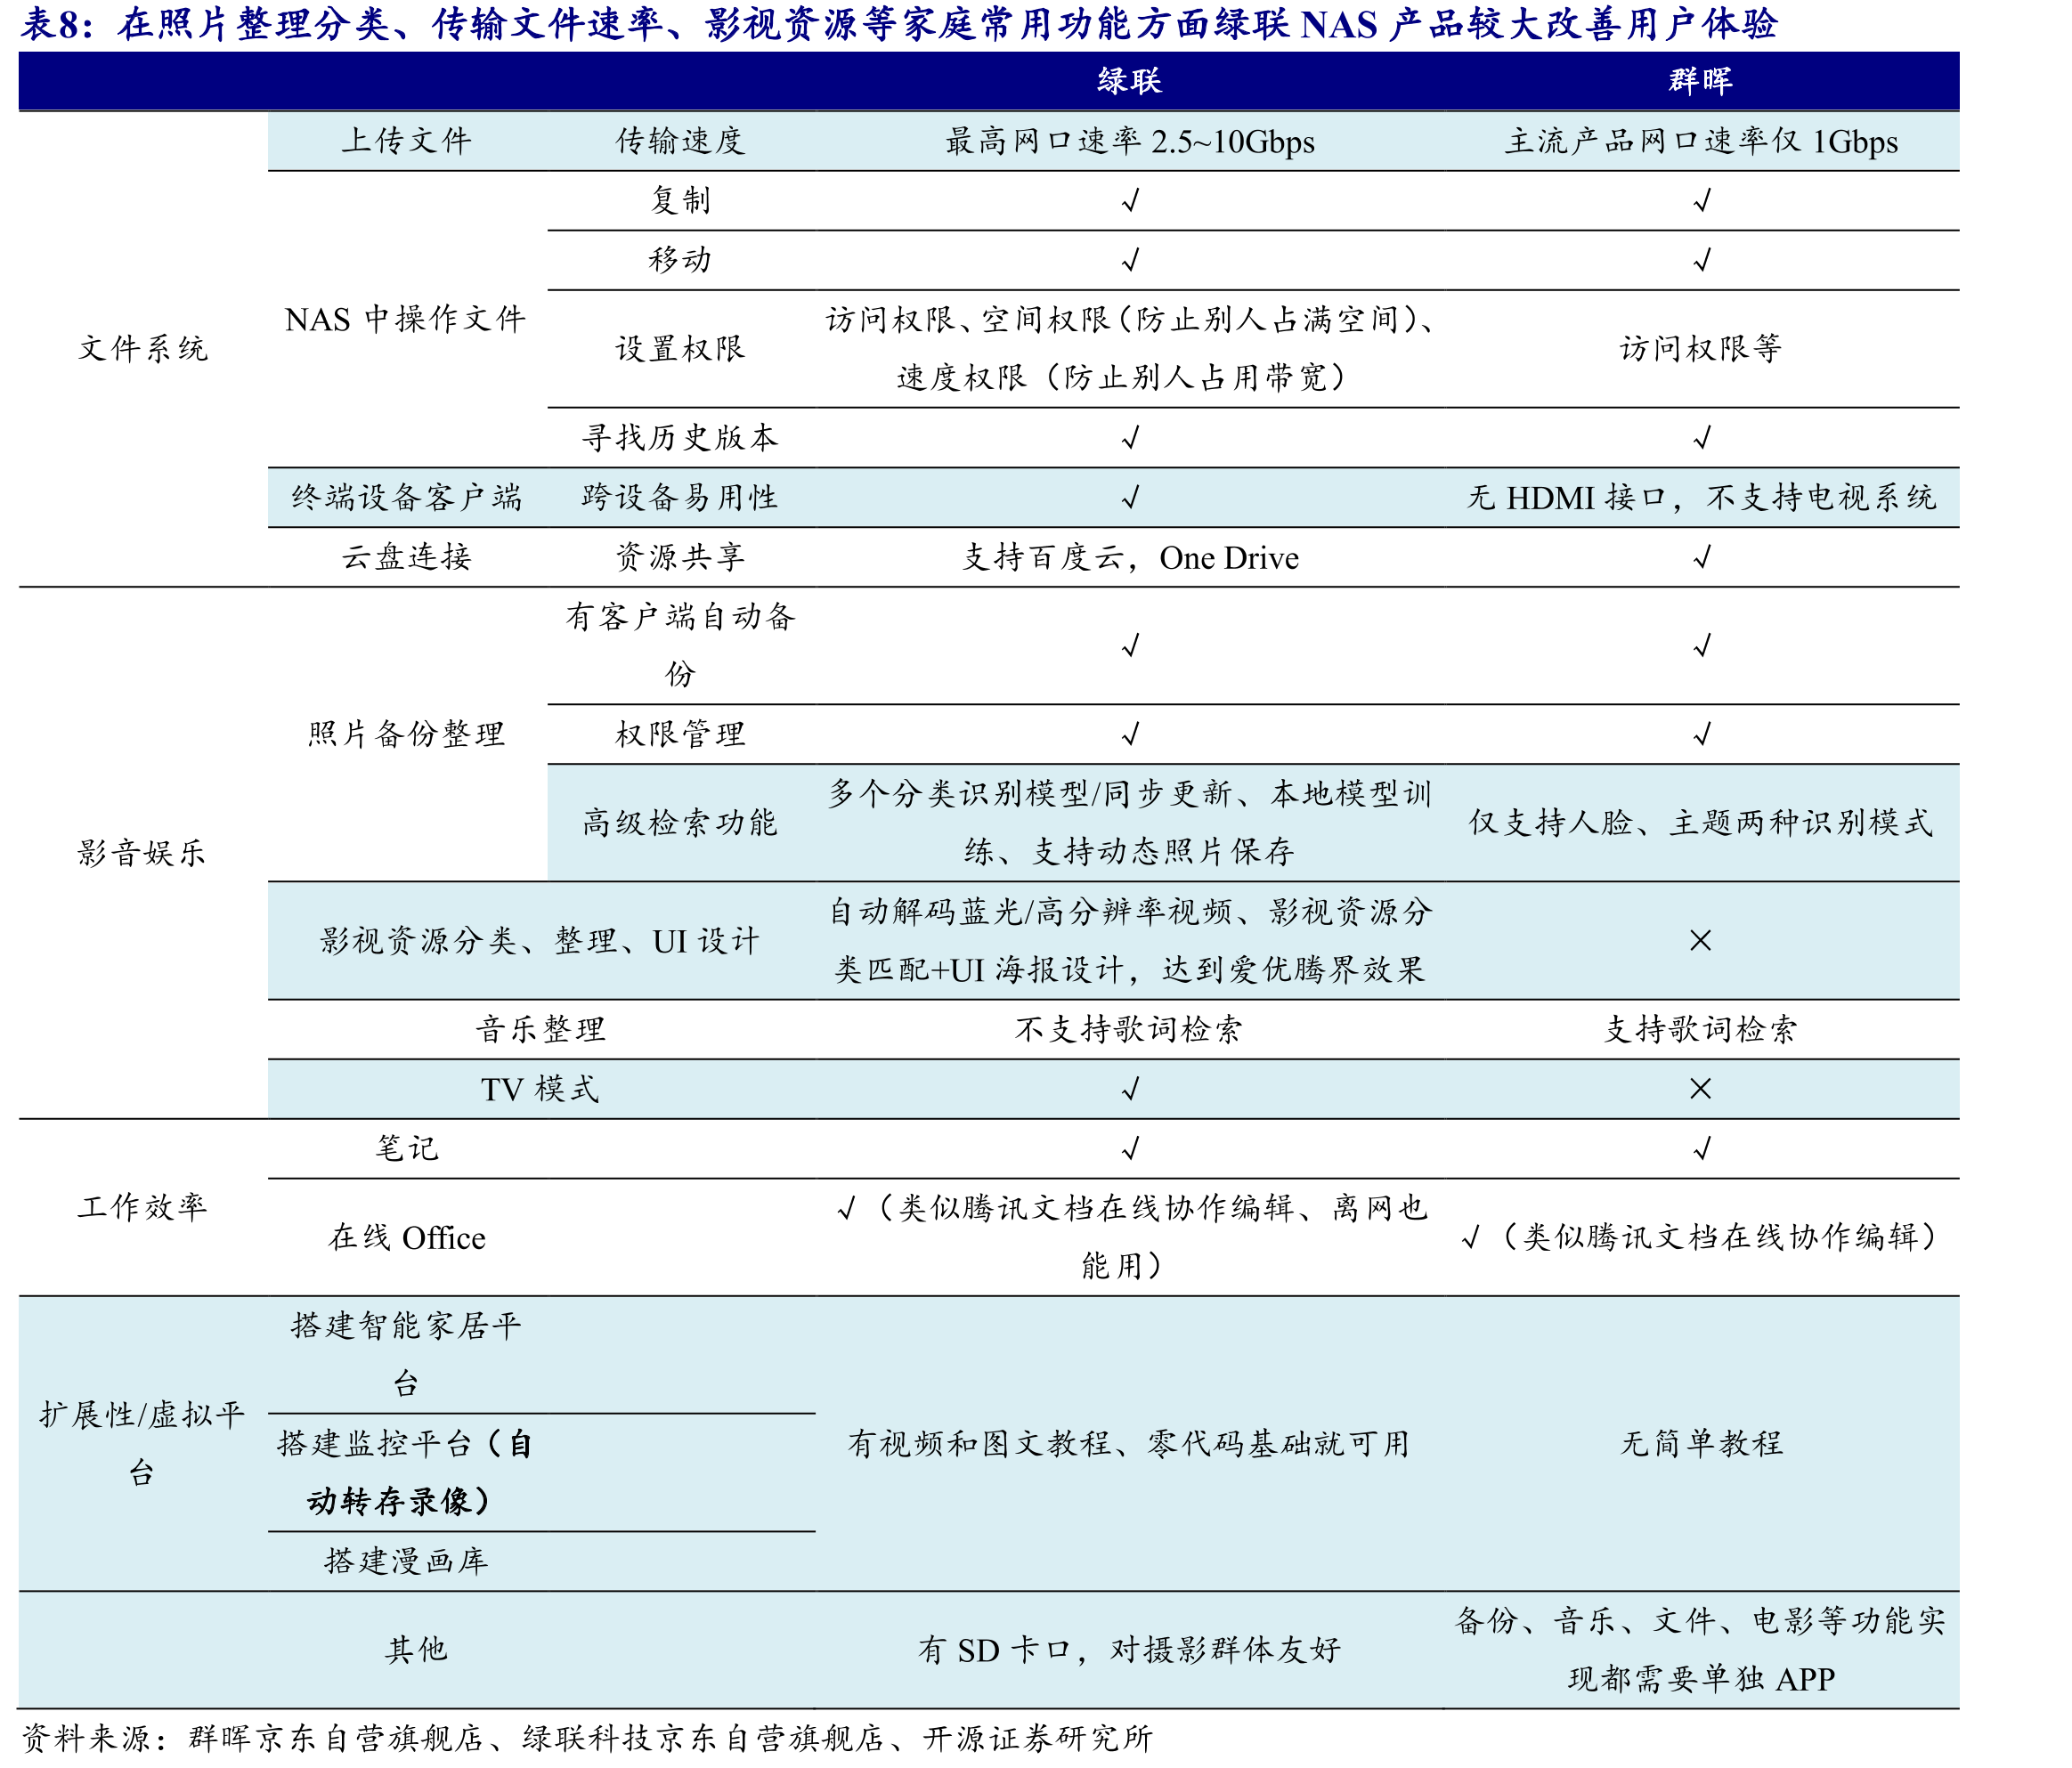Click the '移动' row label
Screen dimensions: 2072x1768
coord(680,260)
